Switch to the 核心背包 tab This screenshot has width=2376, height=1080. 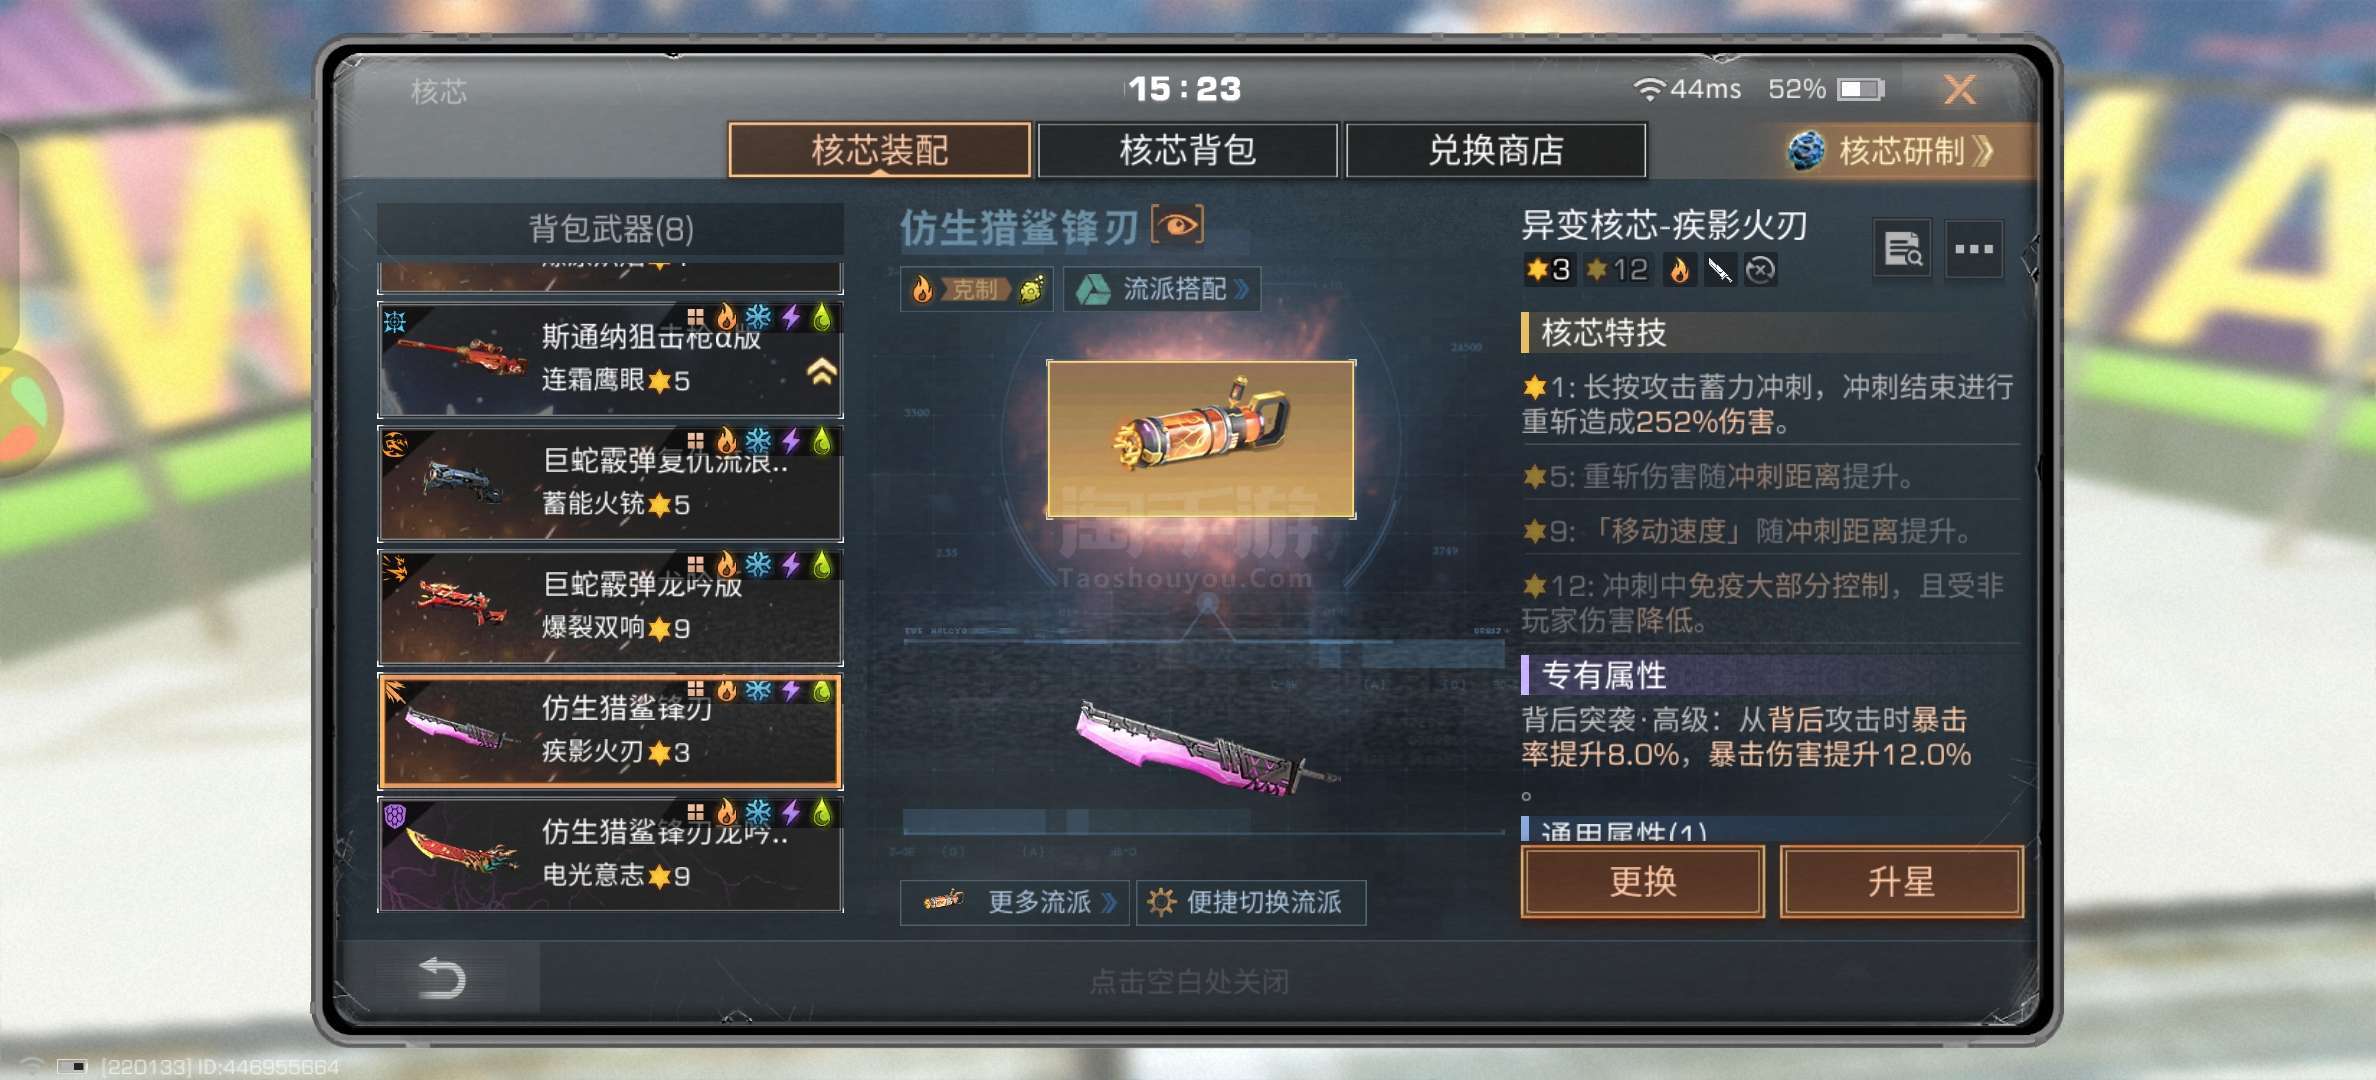pyautogui.click(x=1187, y=151)
